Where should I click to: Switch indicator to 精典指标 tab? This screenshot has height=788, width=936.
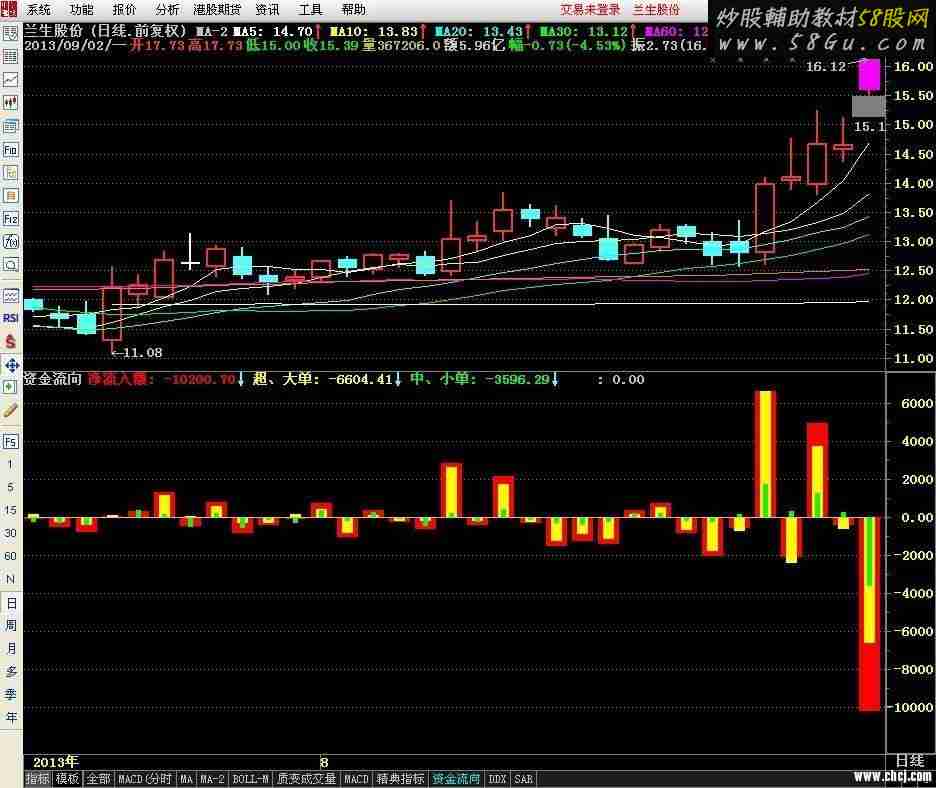pyautogui.click(x=401, y=779)
